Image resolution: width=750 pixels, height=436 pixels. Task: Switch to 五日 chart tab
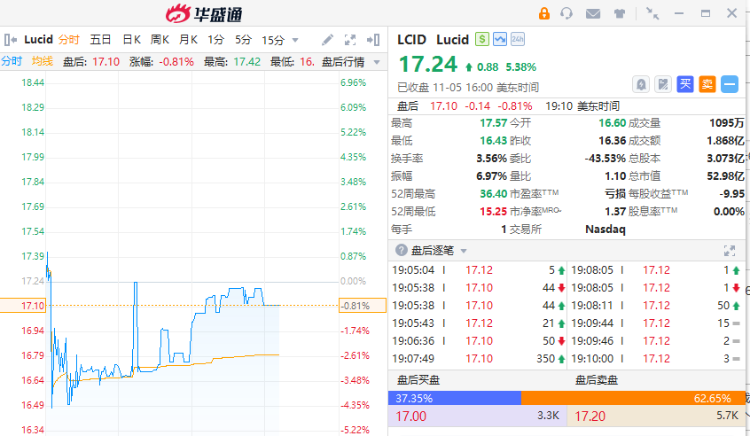pyautogui.click(x=100, y=40)
